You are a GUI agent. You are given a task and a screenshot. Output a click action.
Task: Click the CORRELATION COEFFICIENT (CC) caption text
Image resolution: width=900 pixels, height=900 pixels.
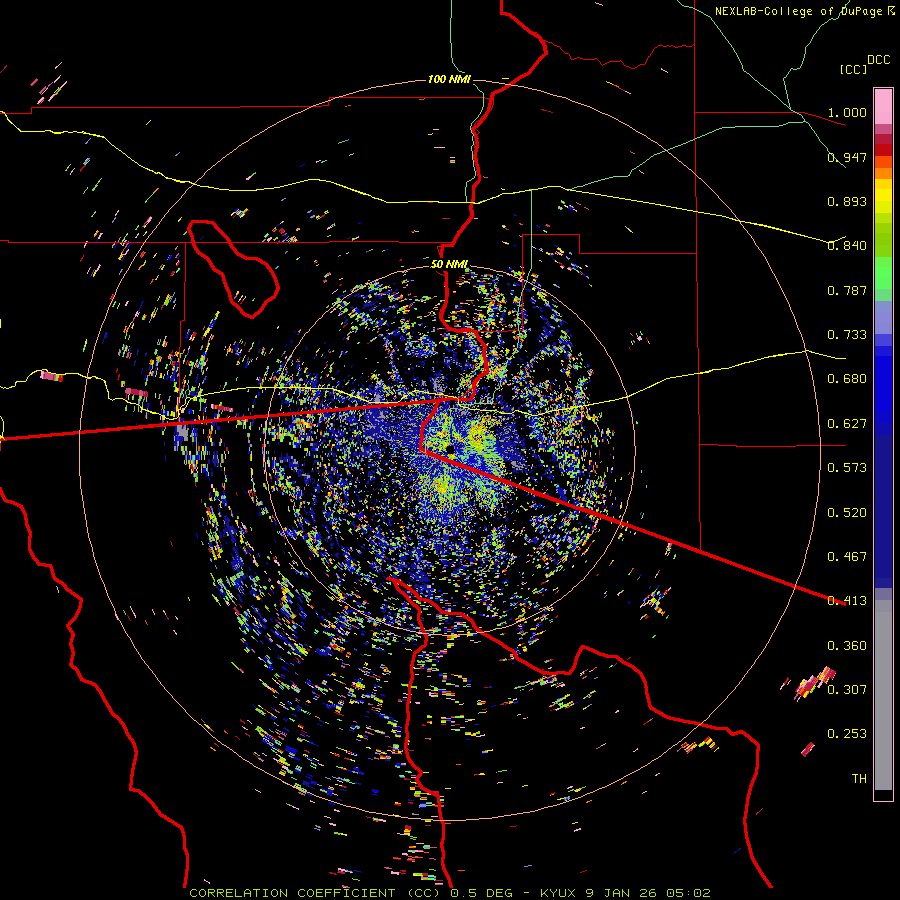(x=315, y=893)
